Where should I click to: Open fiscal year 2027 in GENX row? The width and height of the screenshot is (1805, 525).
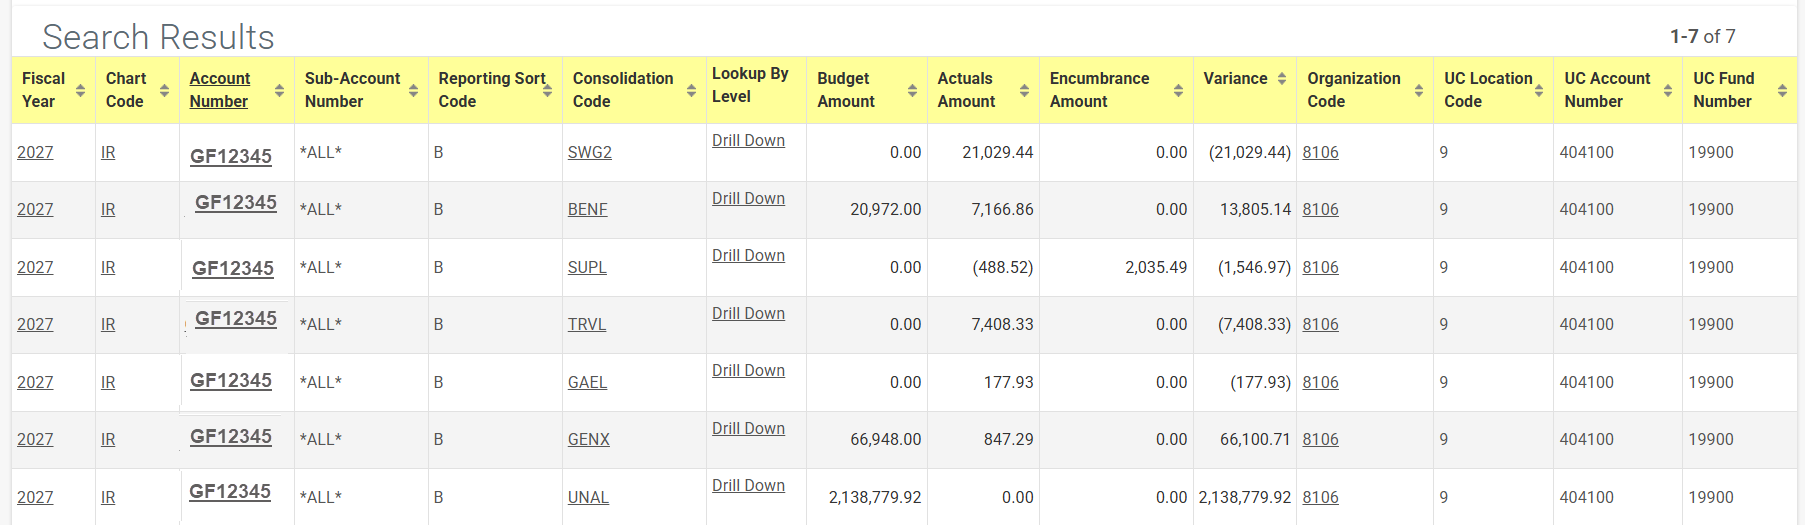click(x=35, y=439)
